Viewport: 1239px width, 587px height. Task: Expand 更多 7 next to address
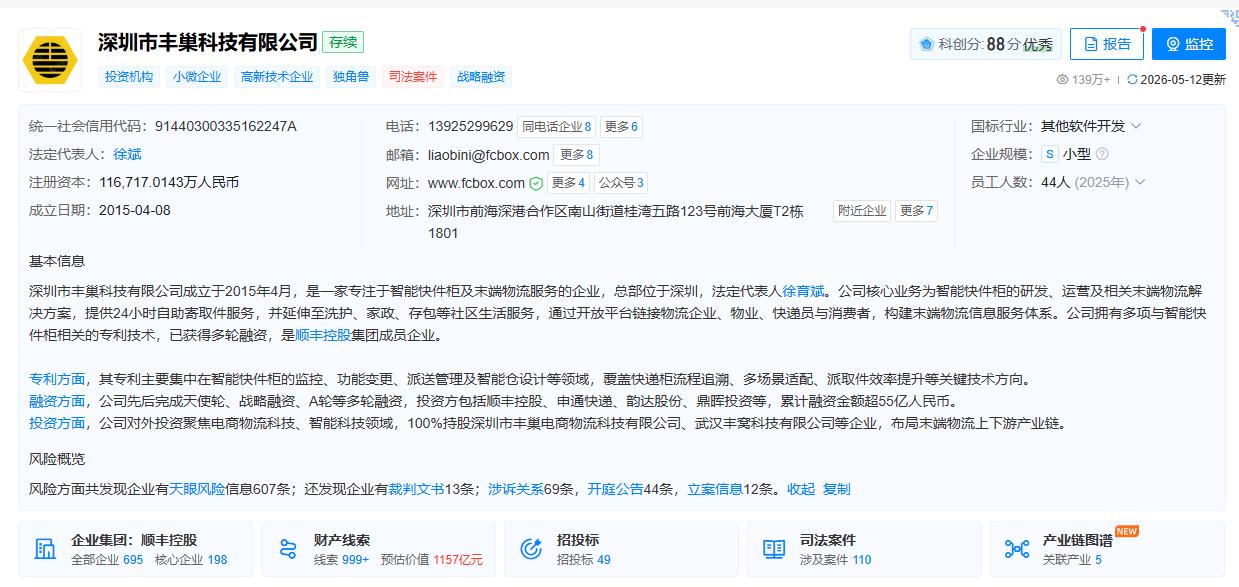[916, 211]
